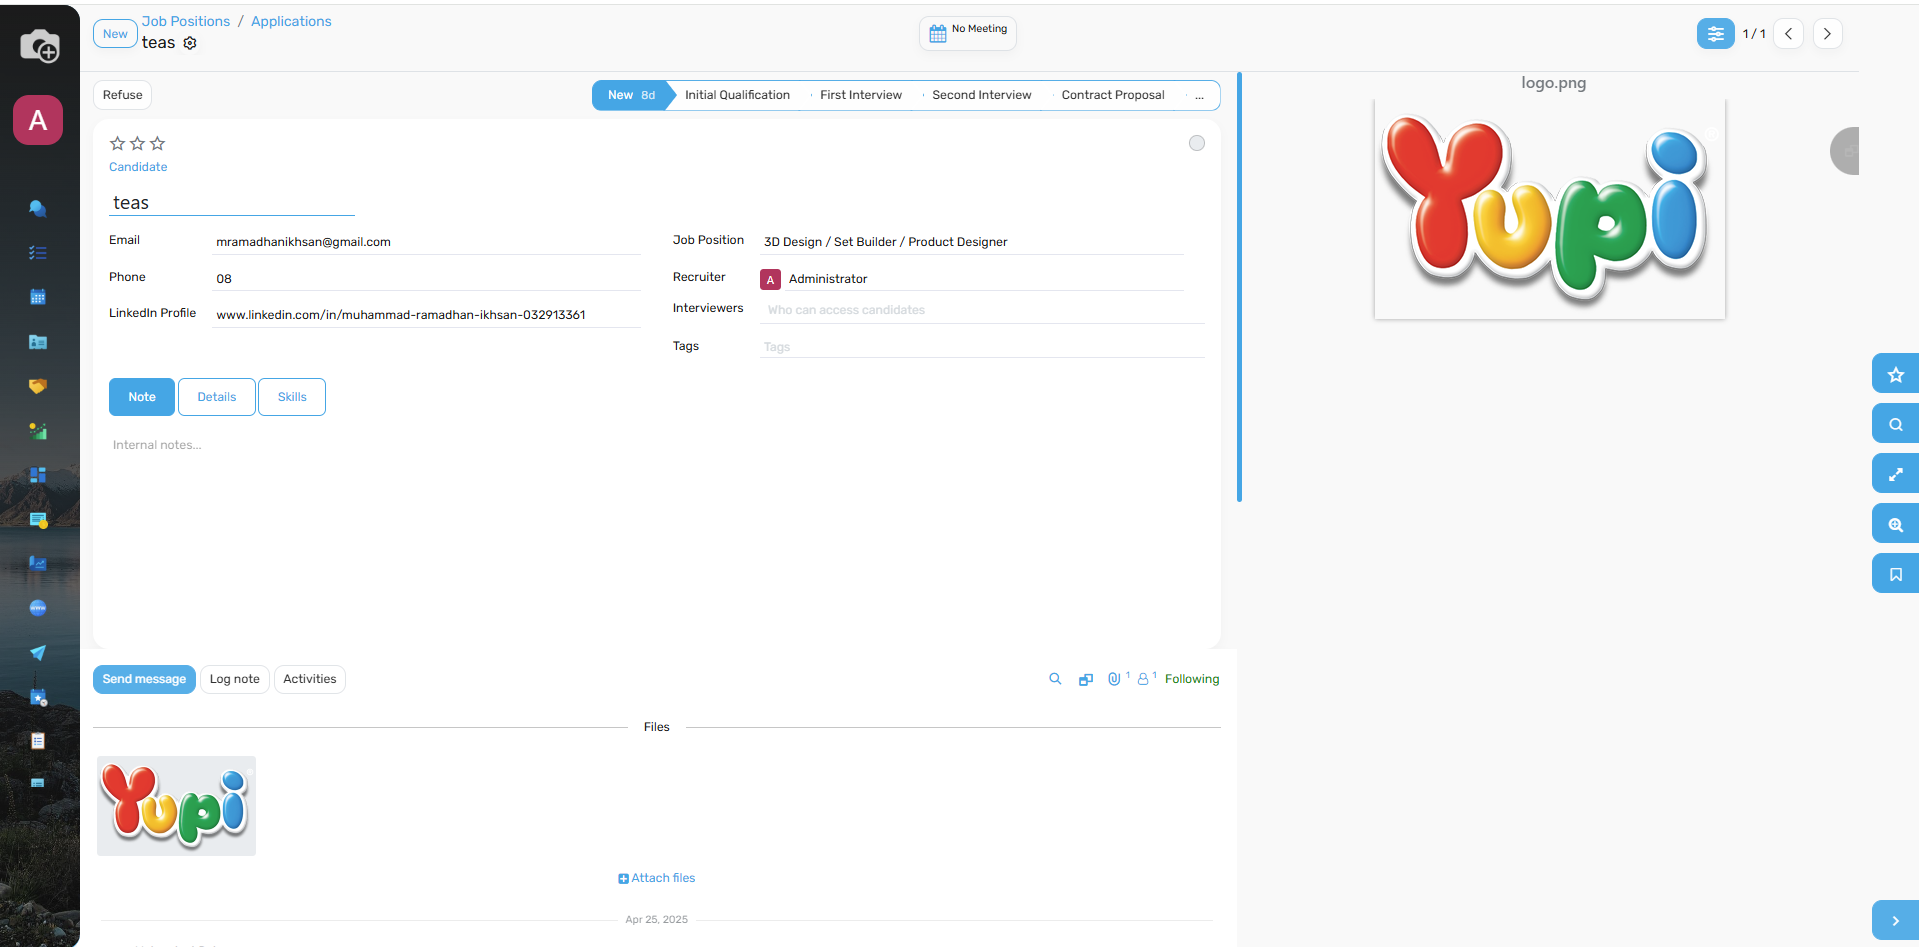The image size is (1919, 947).
Task: Open the Administrator avatar in the sidebar
Action: coord(38,120)
